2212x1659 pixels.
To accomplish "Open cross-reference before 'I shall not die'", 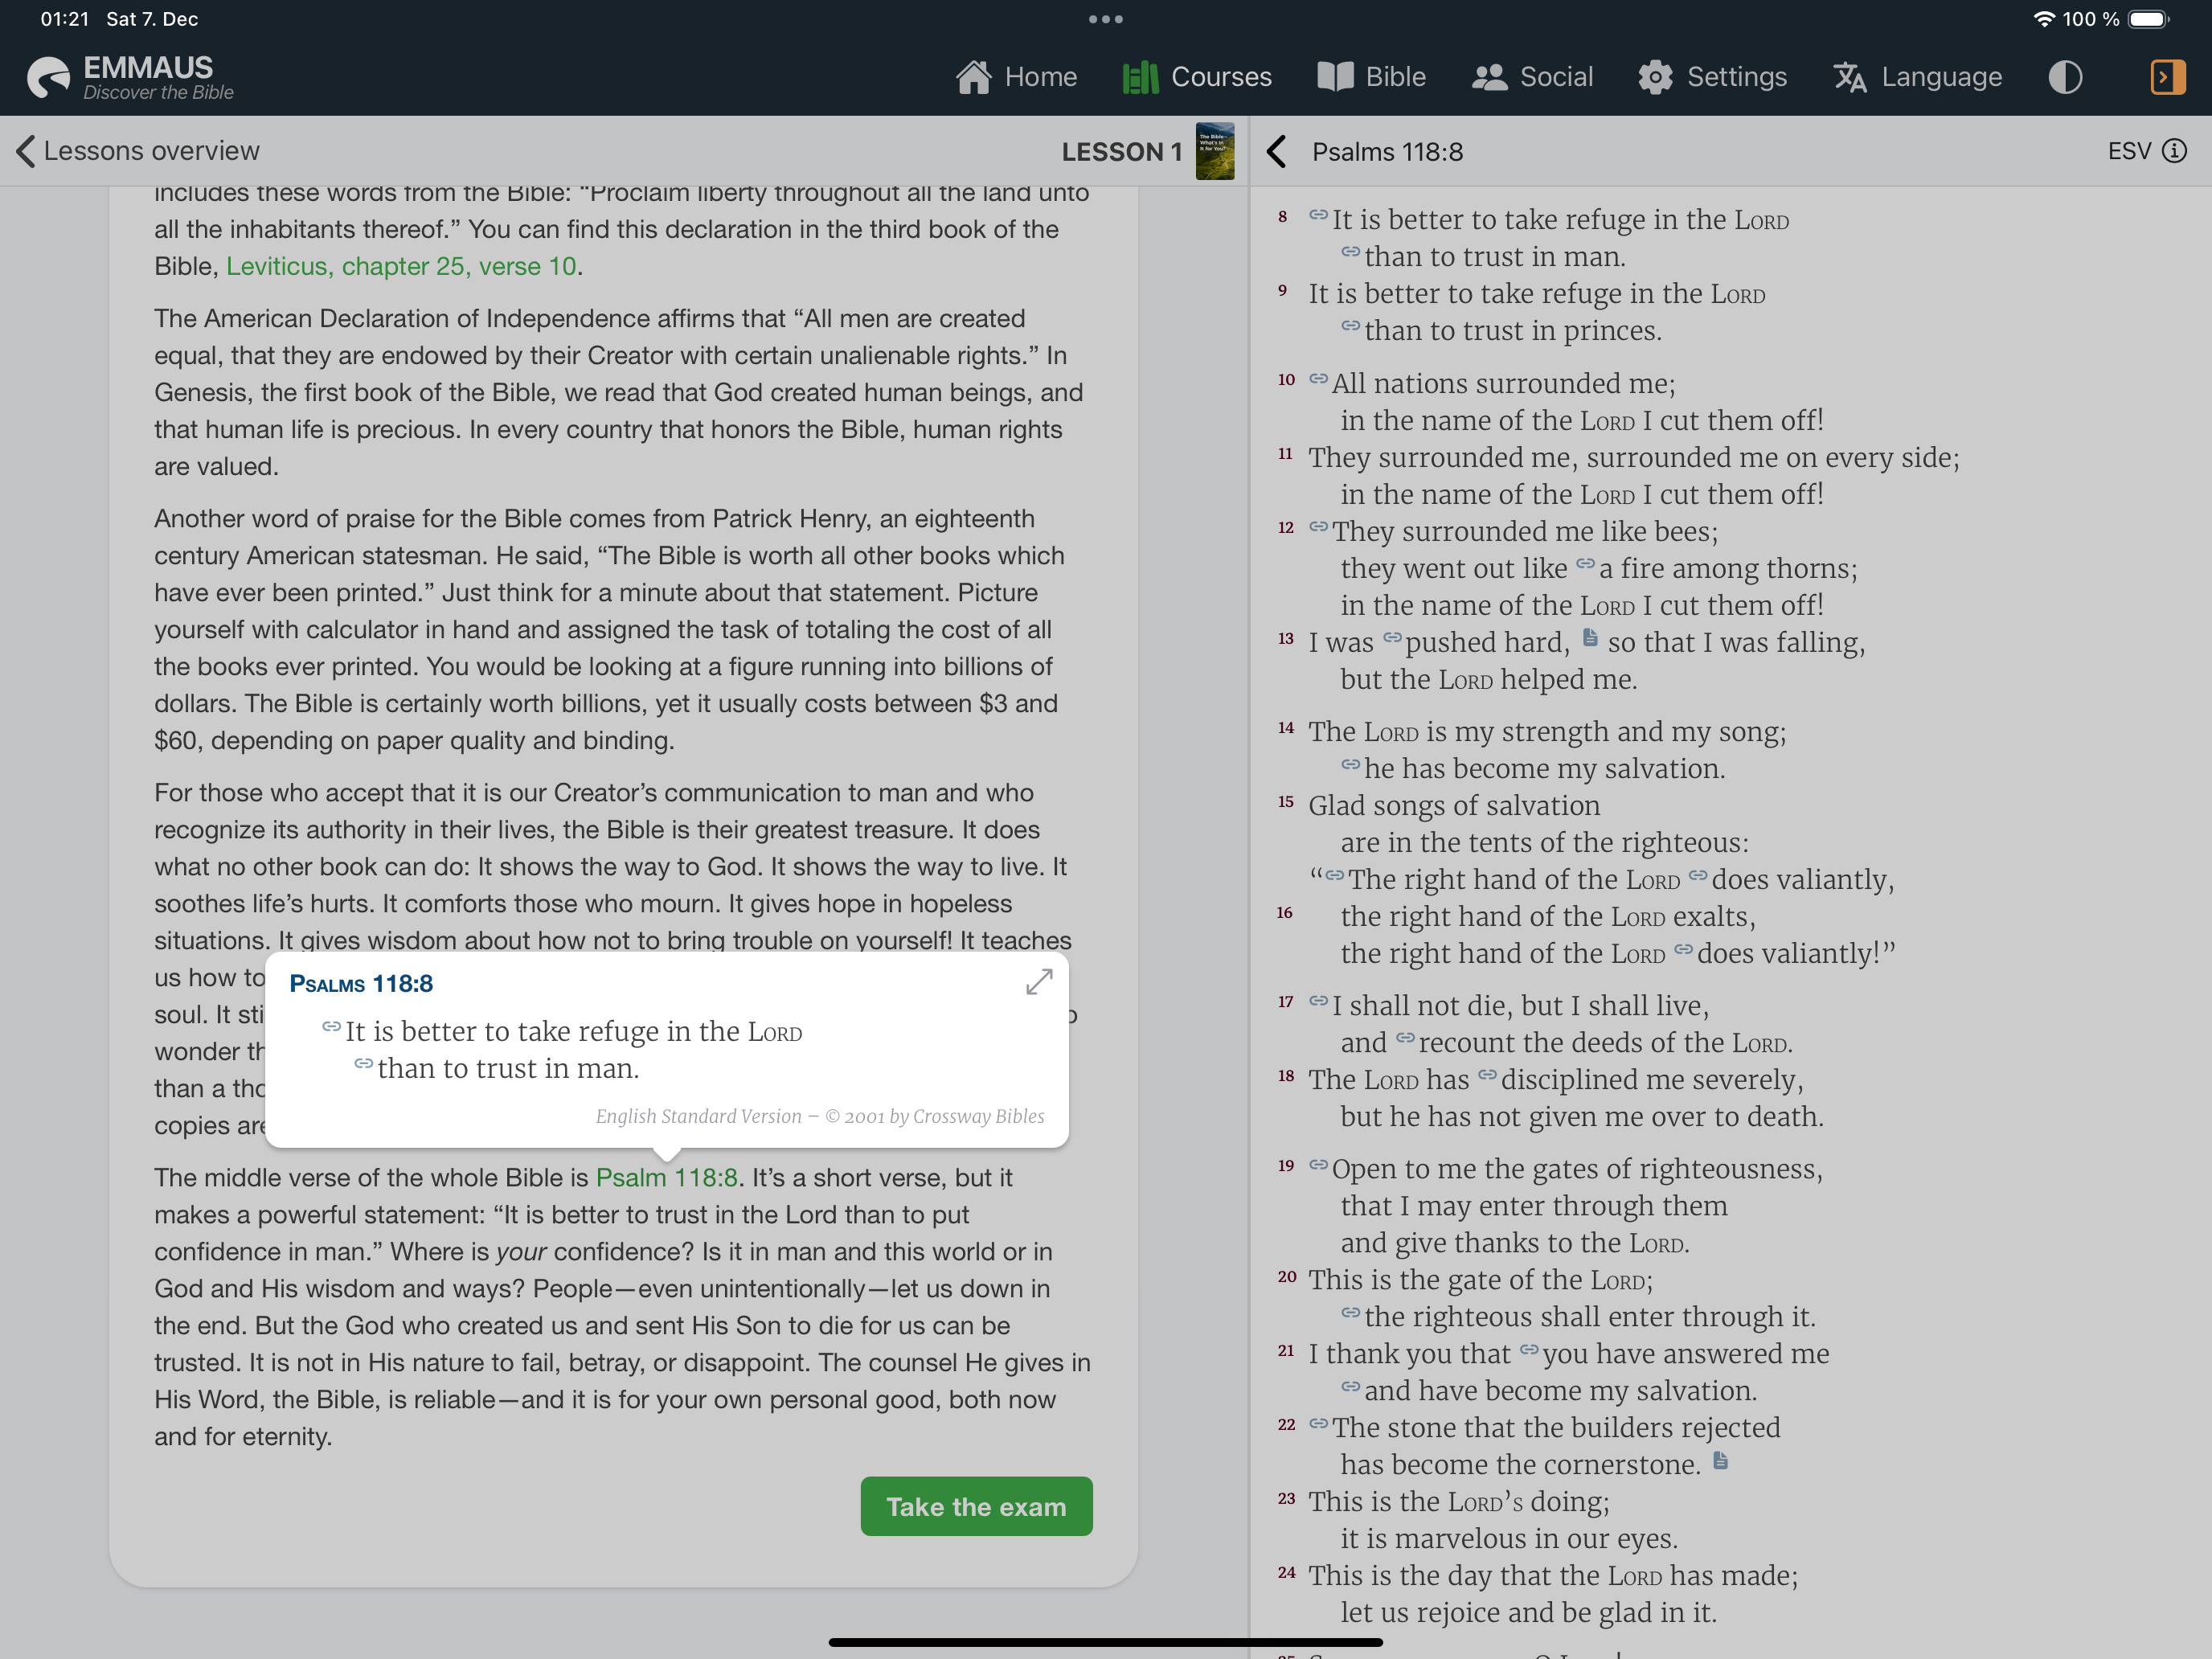I will (x=1319, y=1001).
